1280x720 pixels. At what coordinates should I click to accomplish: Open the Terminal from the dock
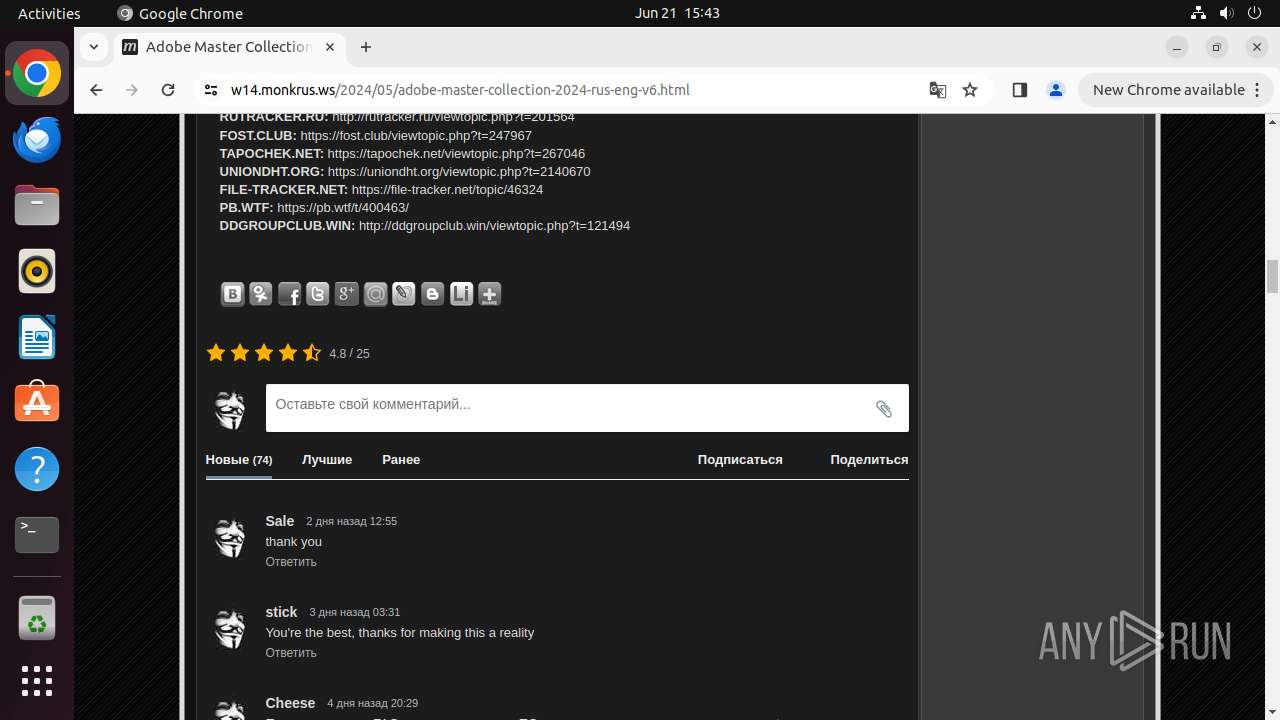coord(37,535)
